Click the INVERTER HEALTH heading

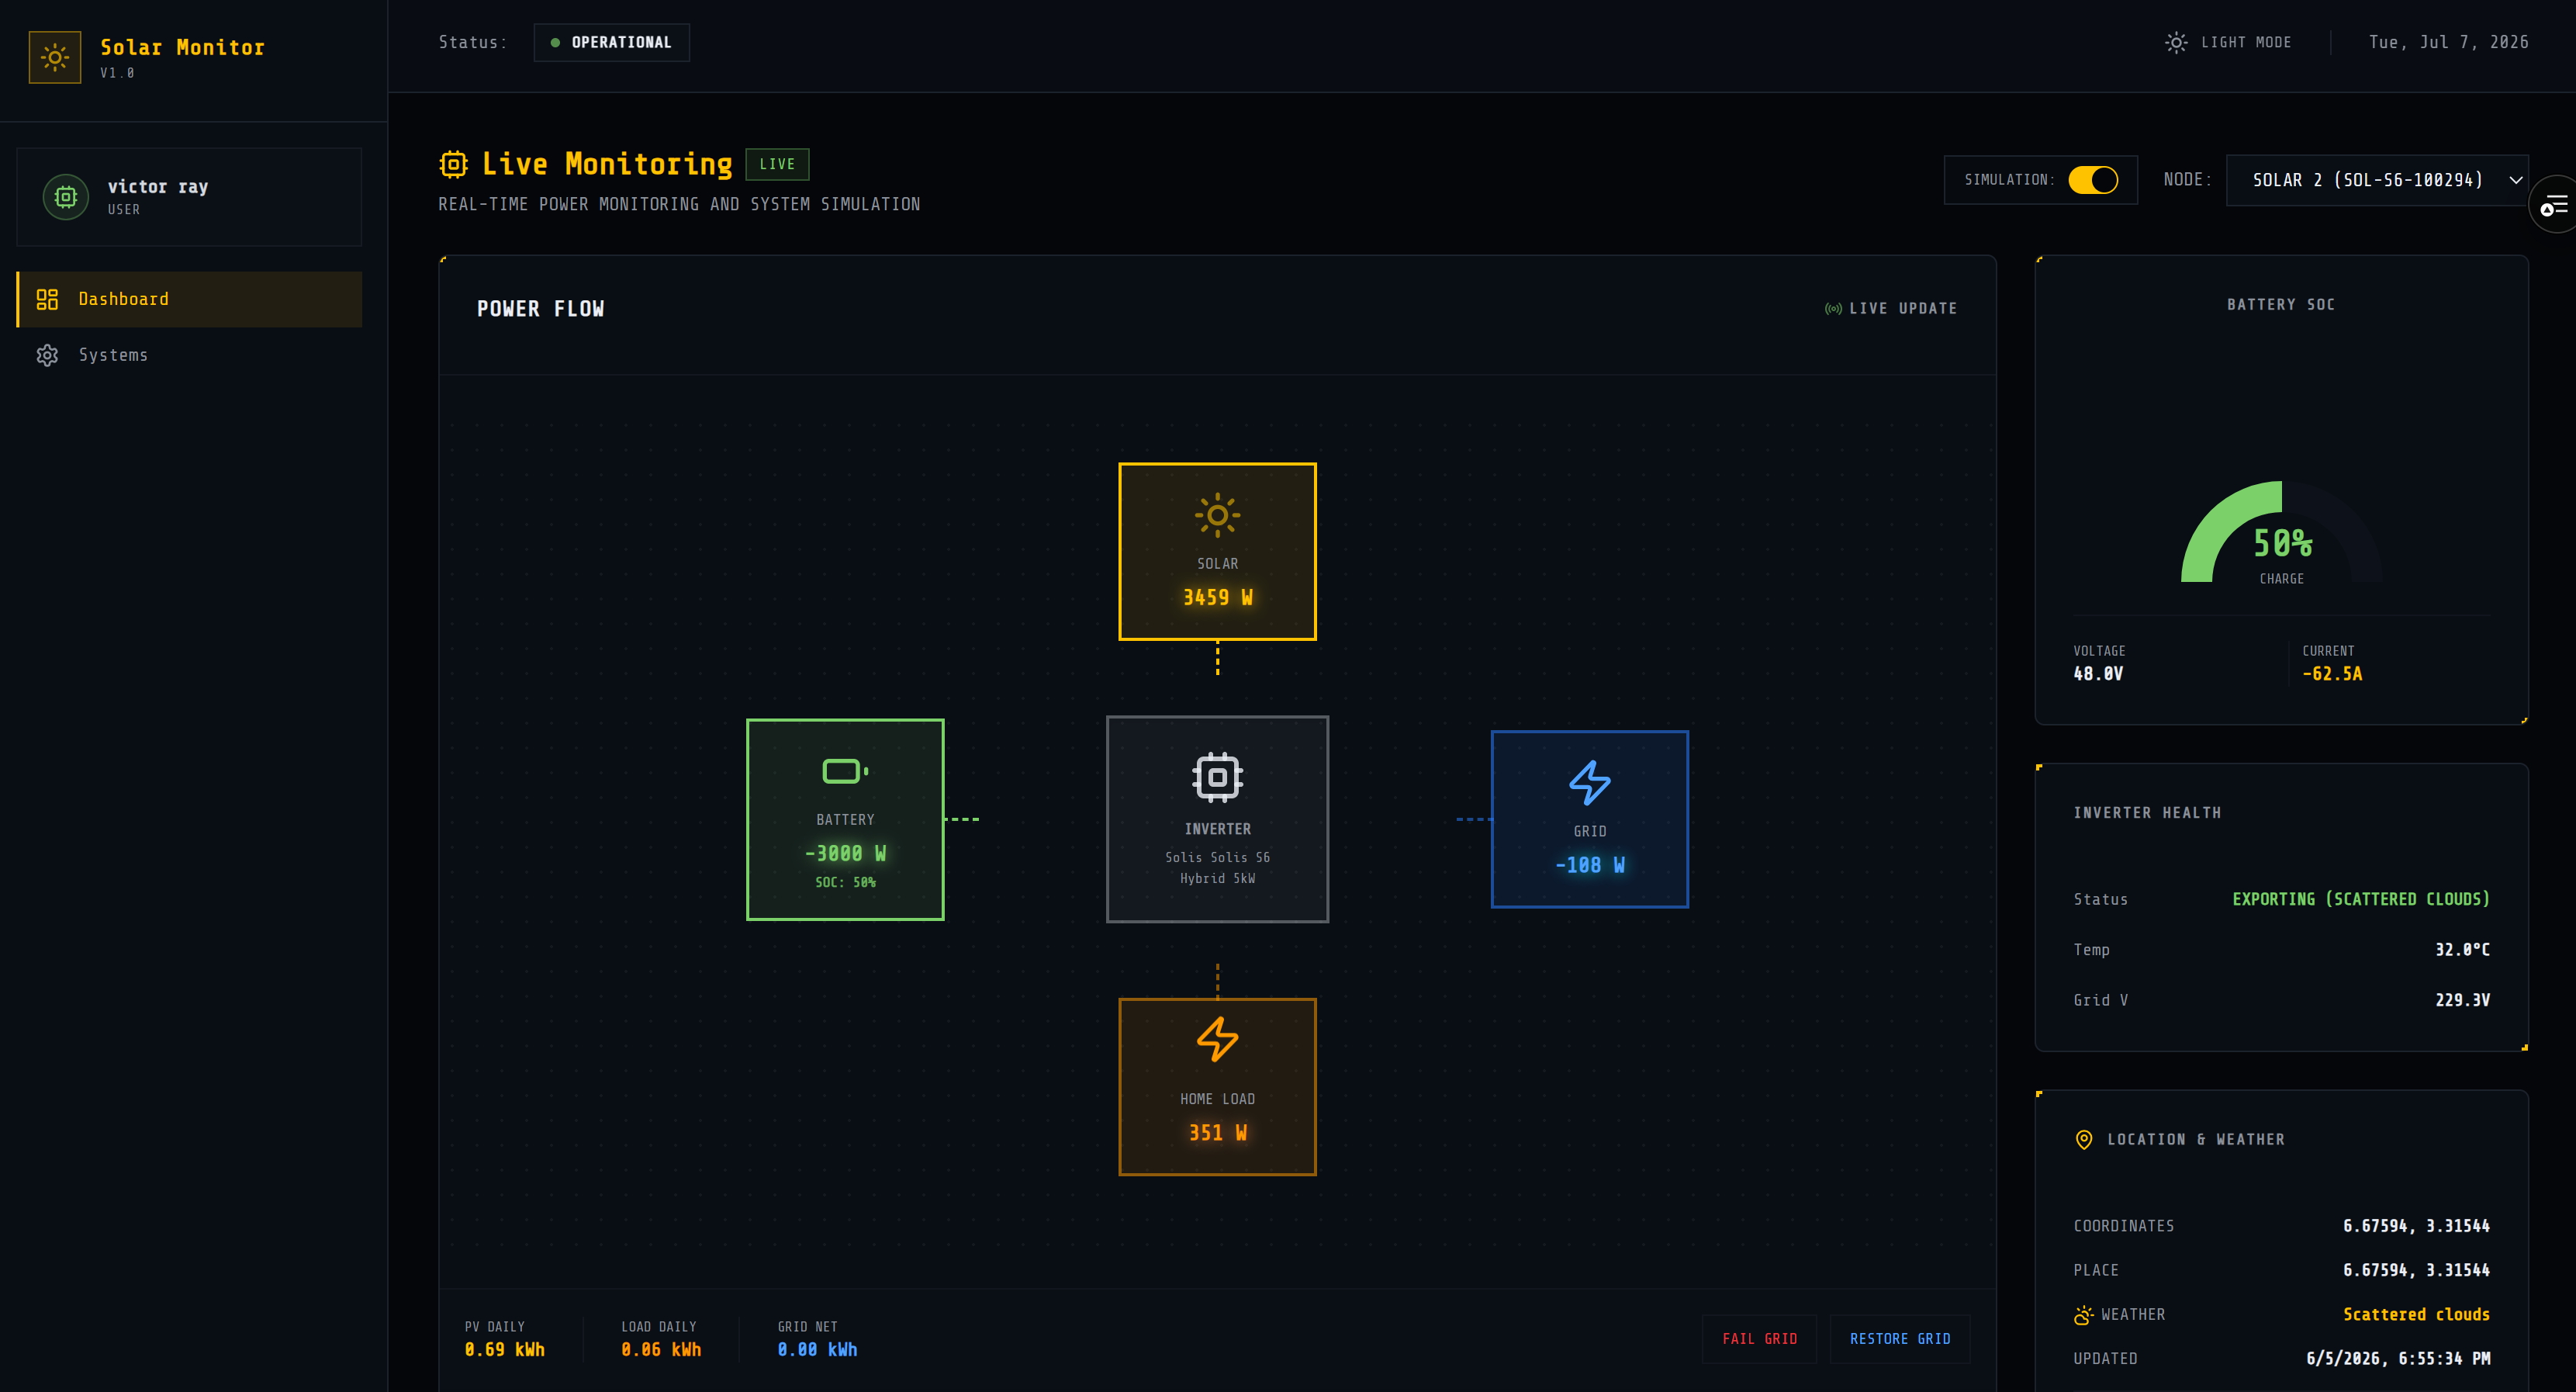click(2147, 813)
